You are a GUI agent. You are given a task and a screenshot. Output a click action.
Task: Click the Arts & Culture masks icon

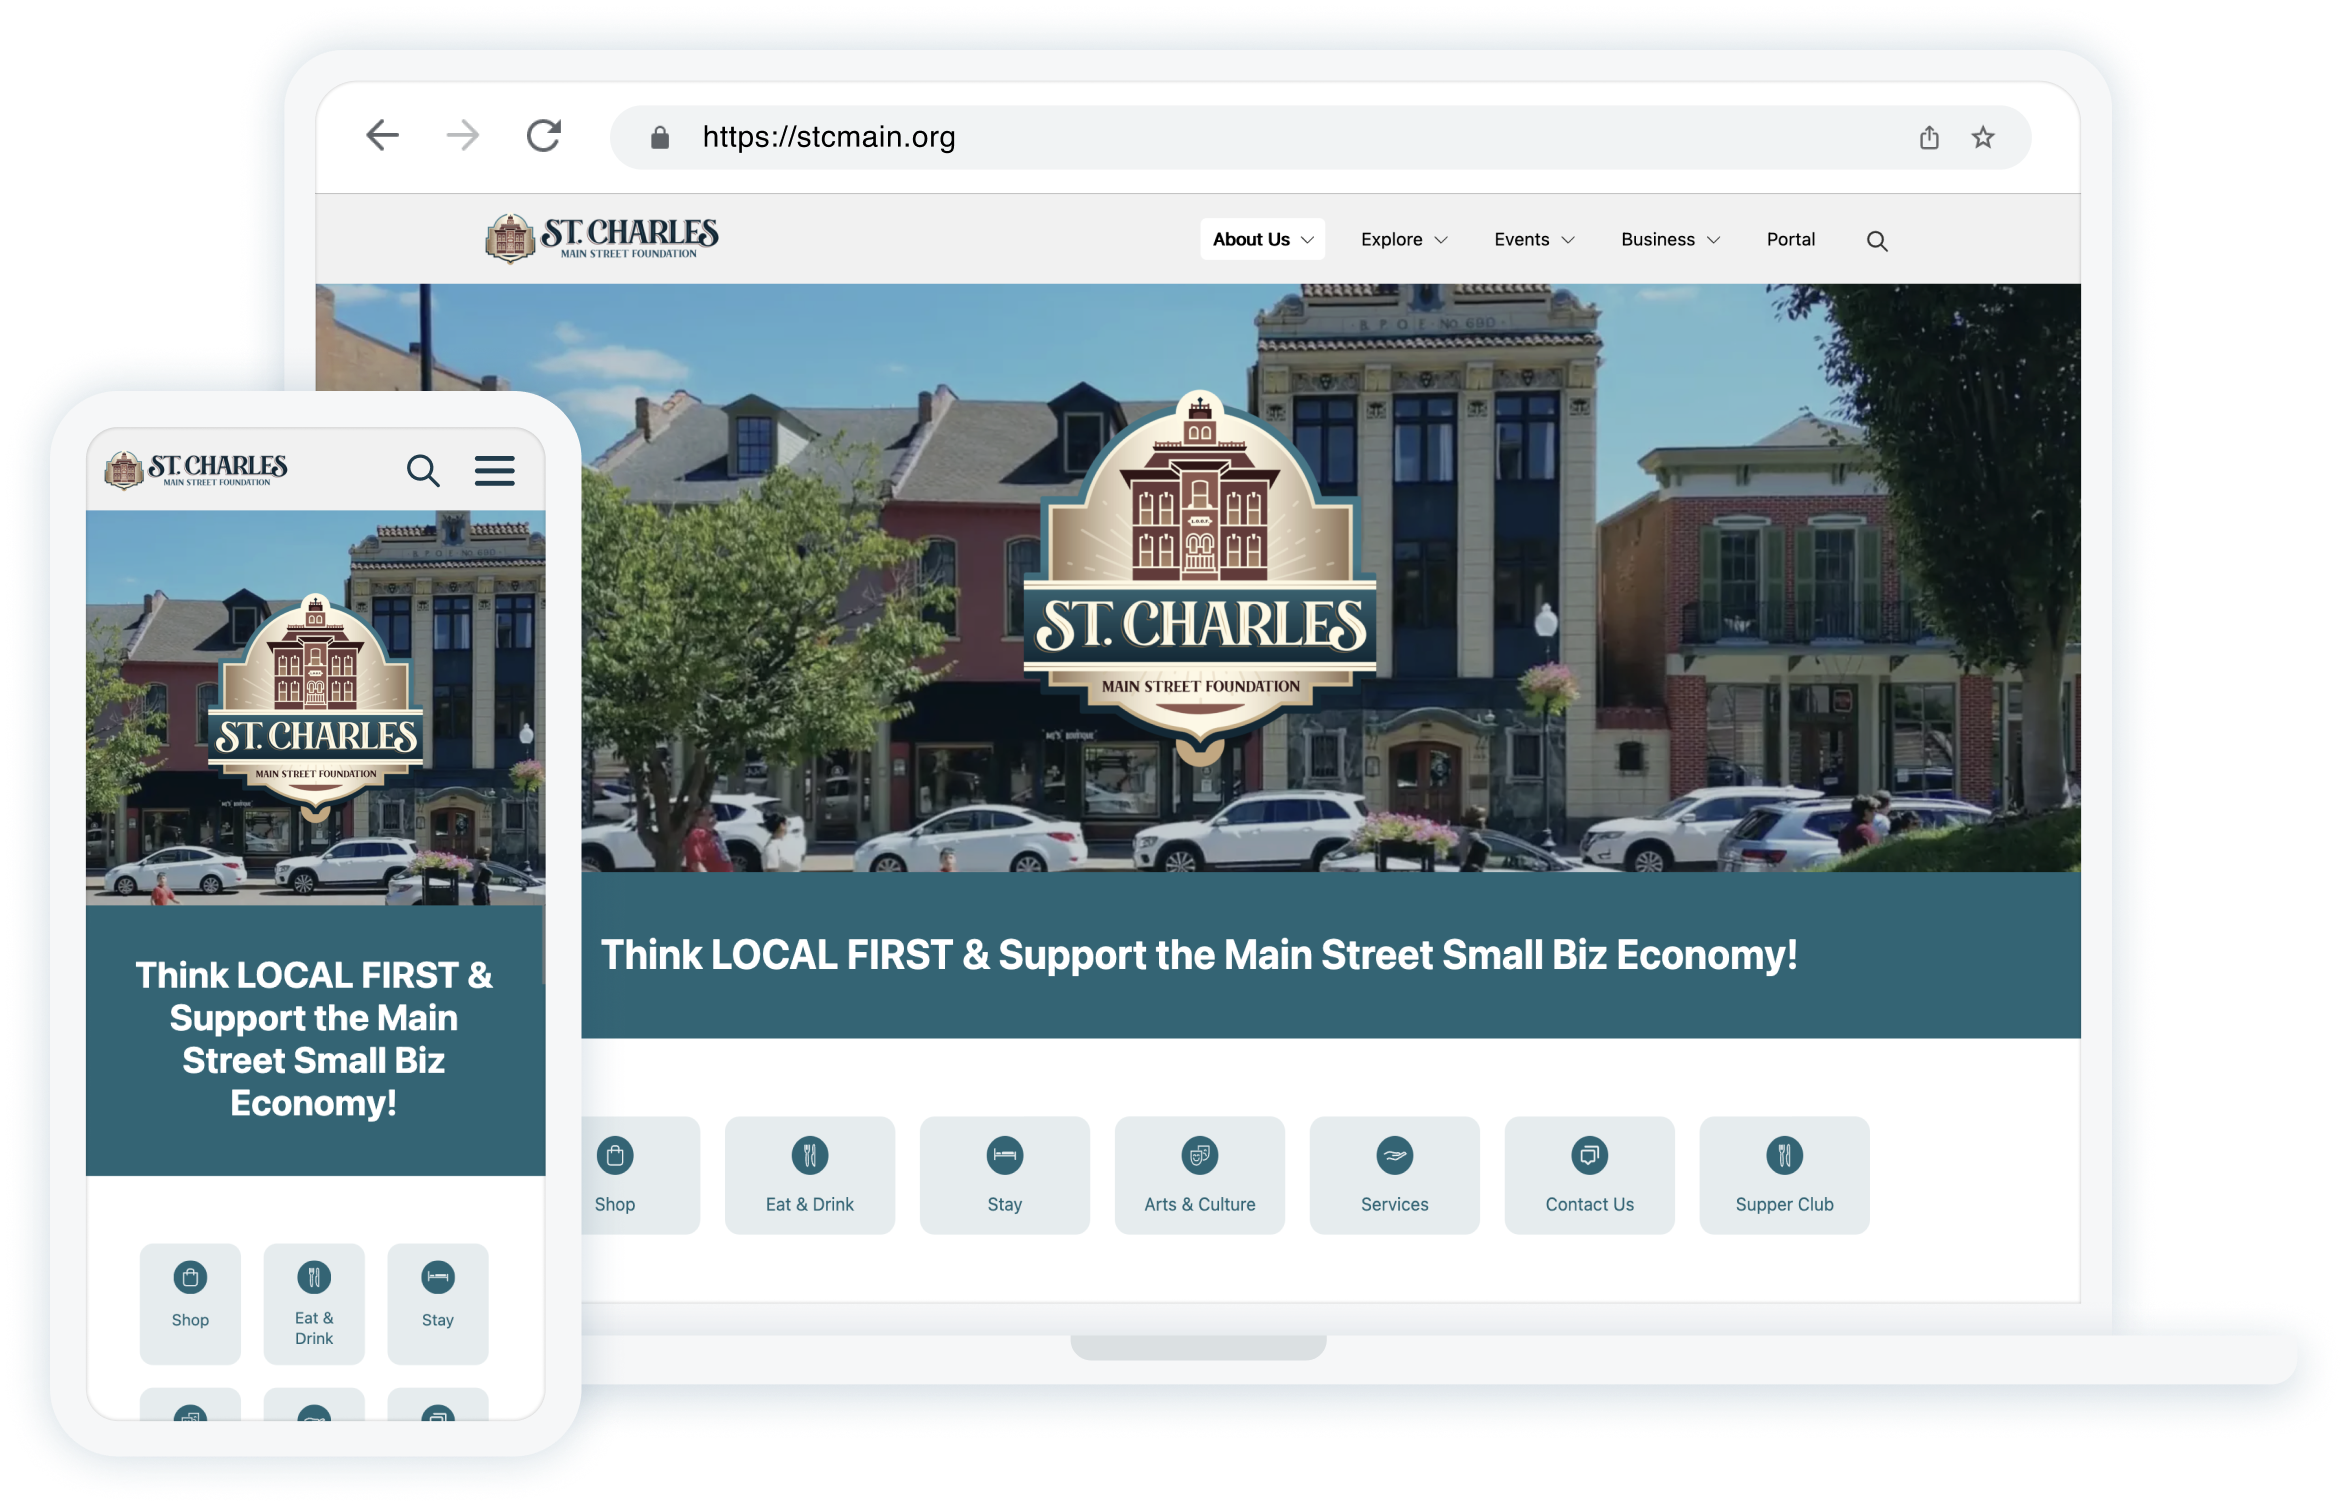(1200, 1156)
